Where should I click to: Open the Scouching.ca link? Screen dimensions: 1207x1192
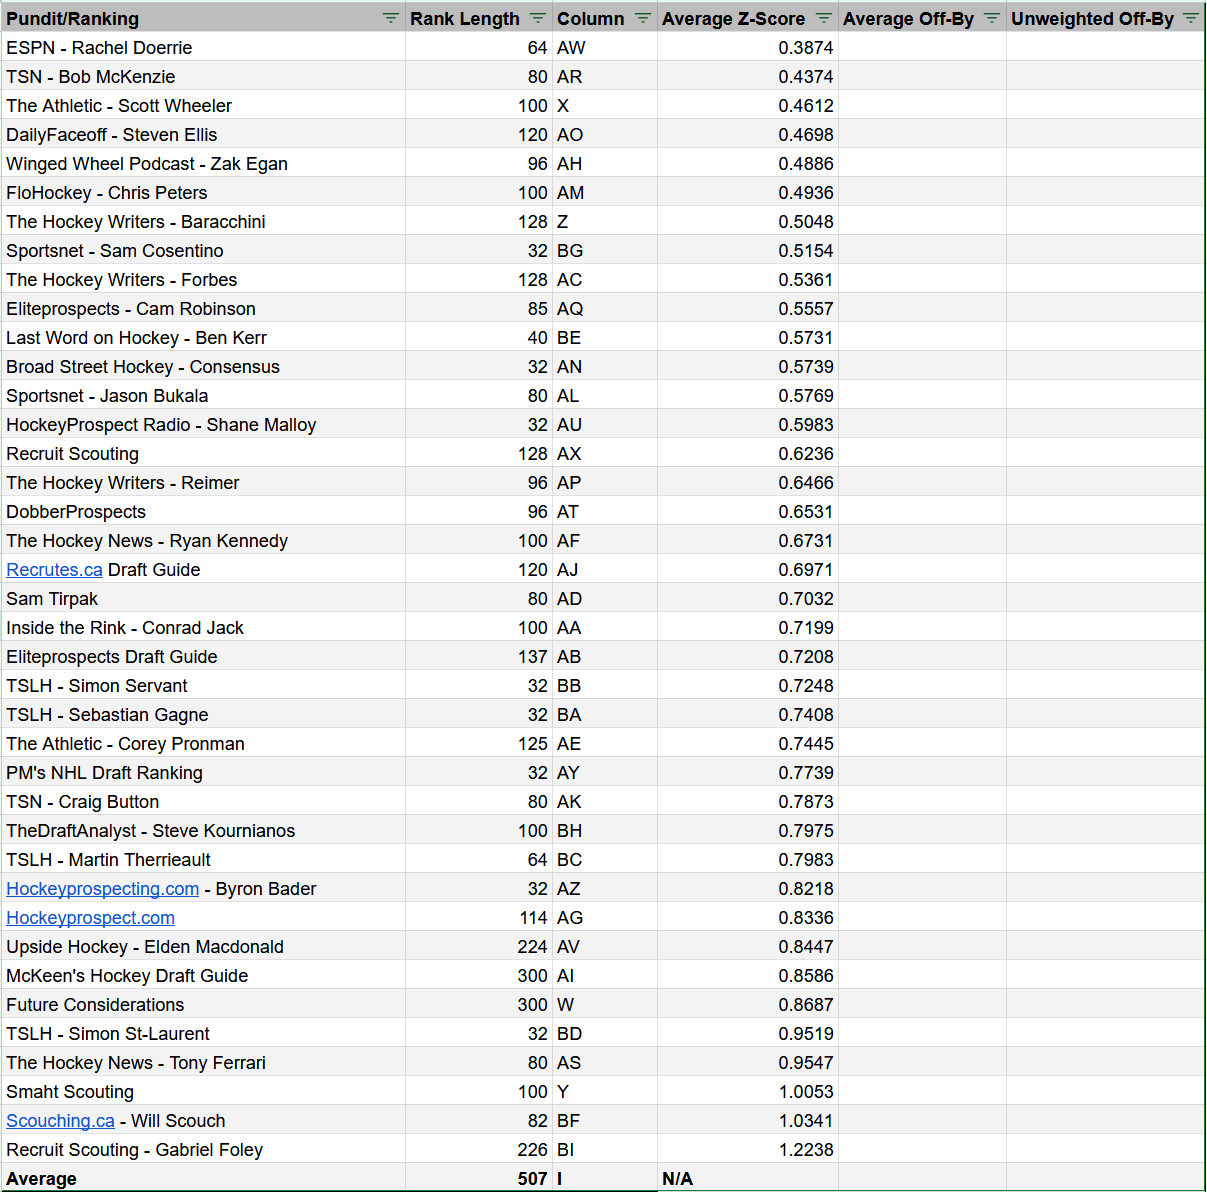60,1121
